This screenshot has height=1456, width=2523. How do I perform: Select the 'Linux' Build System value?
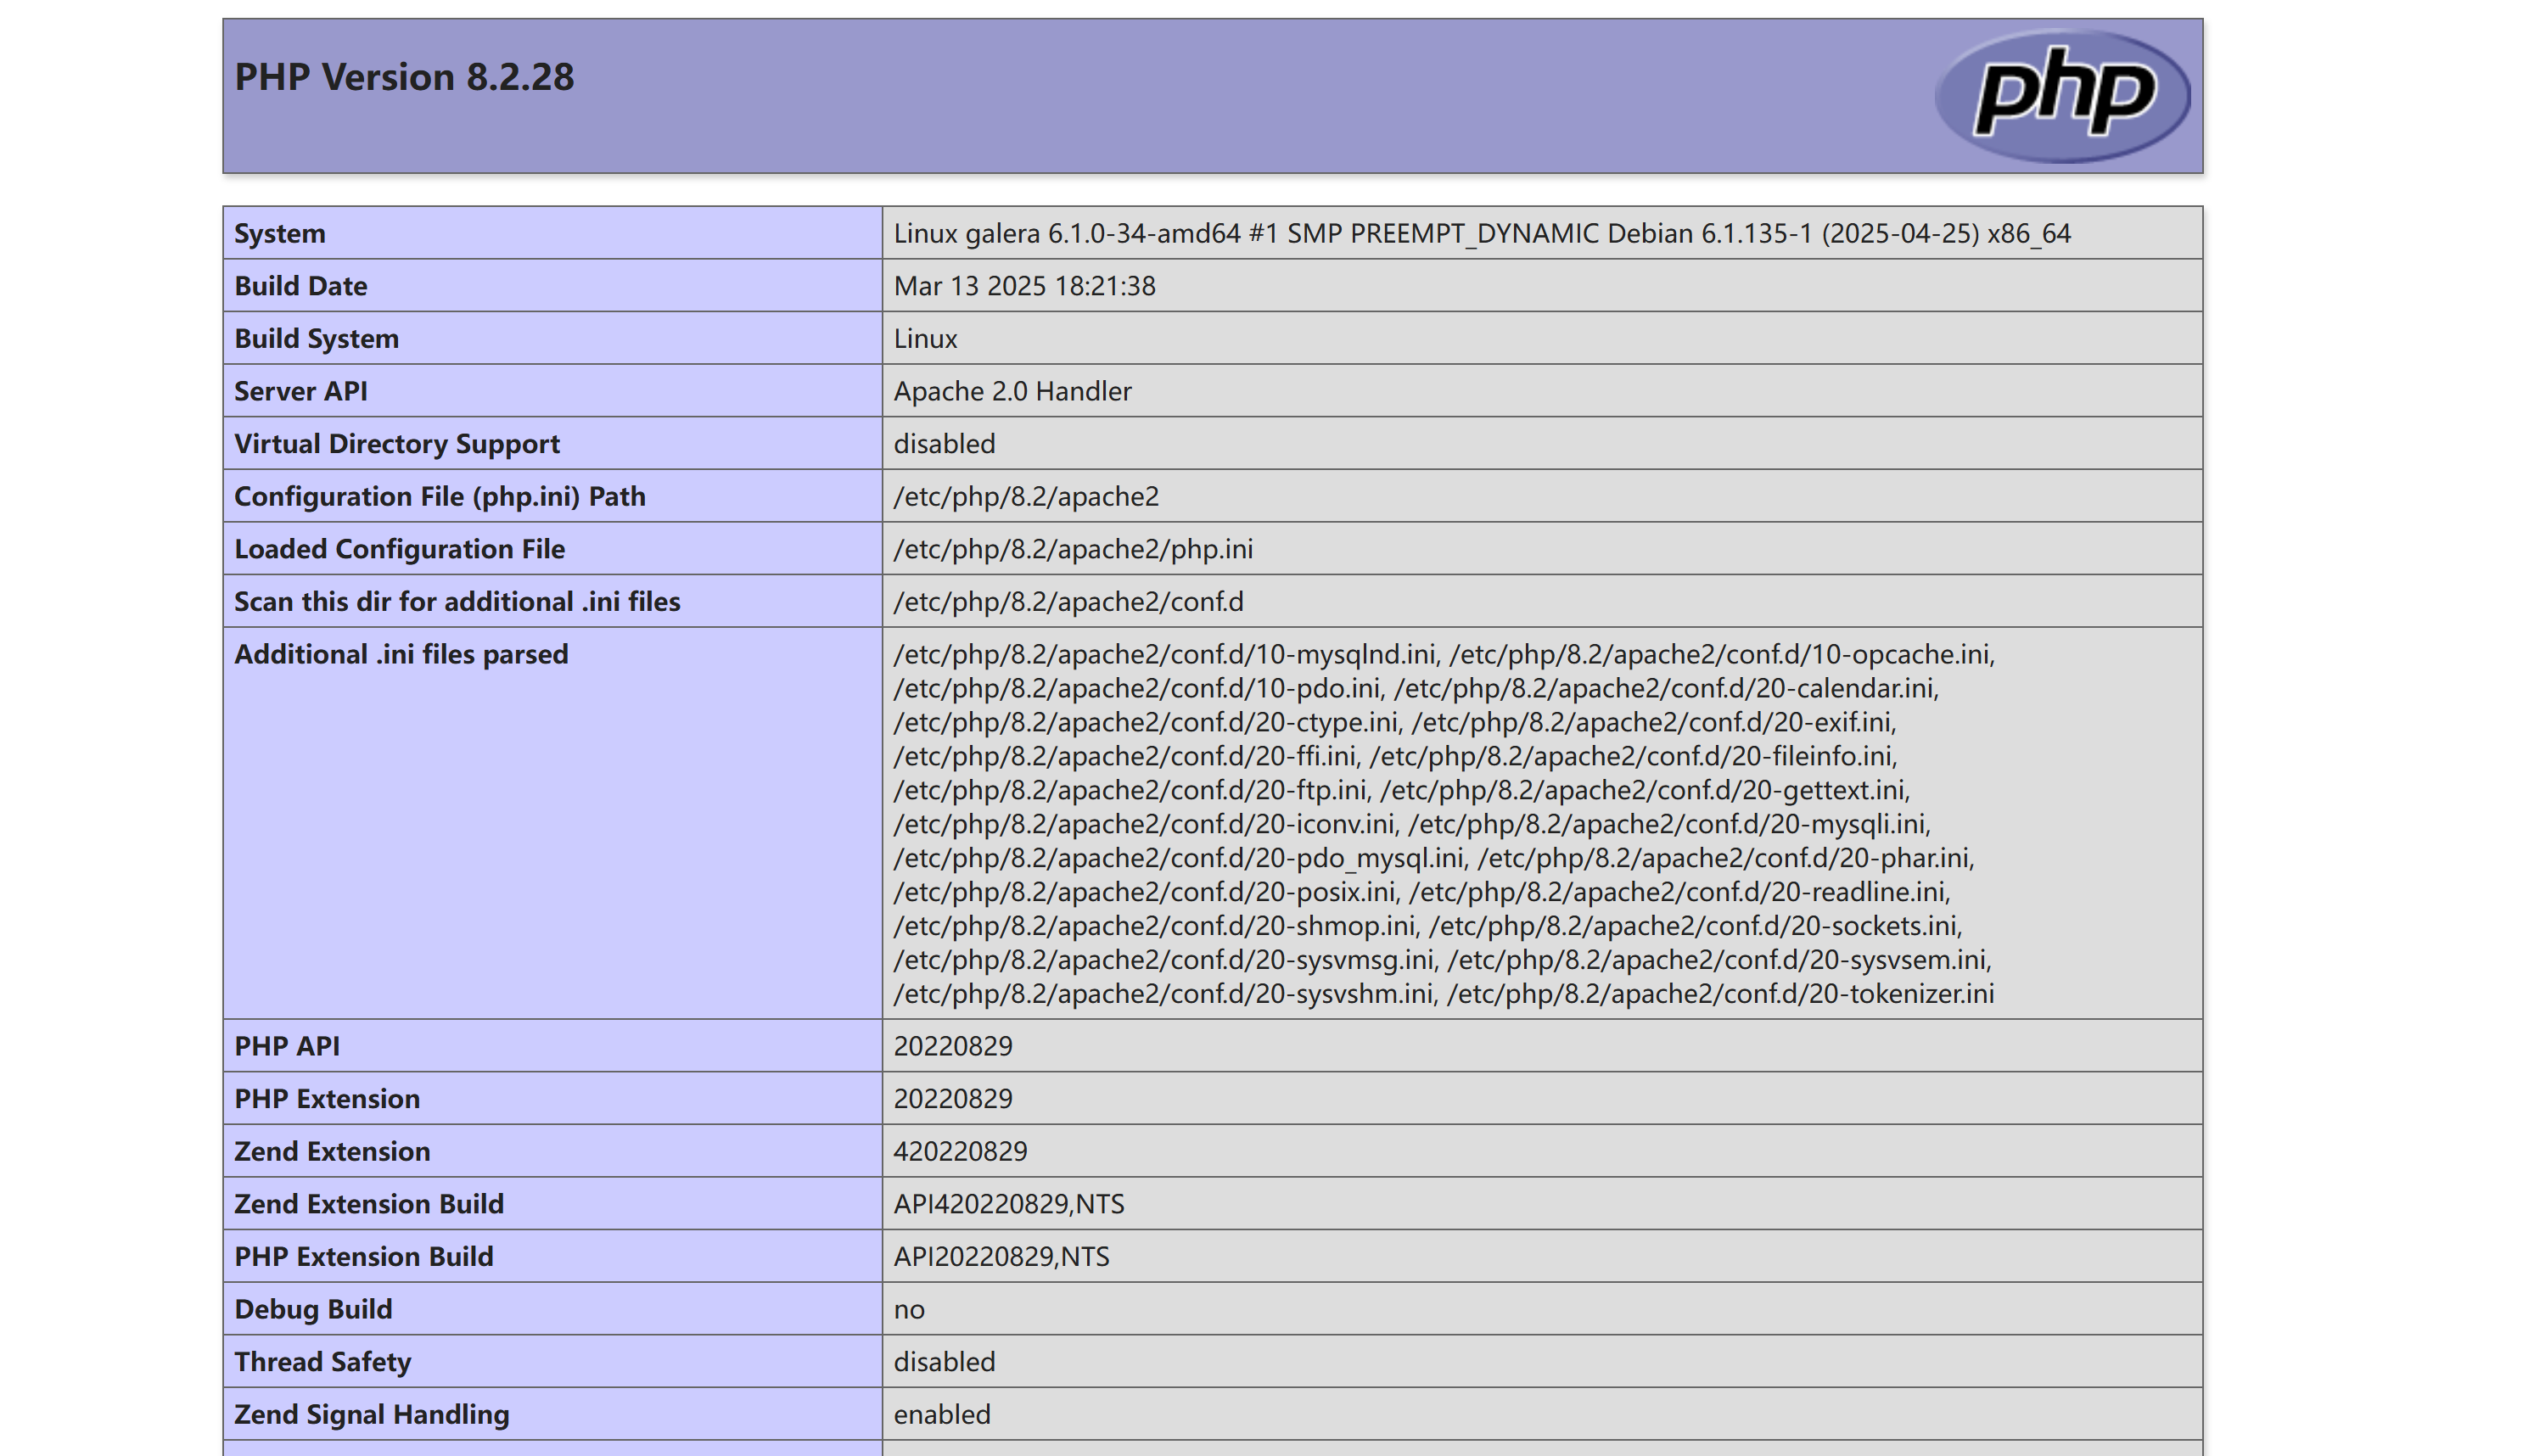click(x=925, y=339)
